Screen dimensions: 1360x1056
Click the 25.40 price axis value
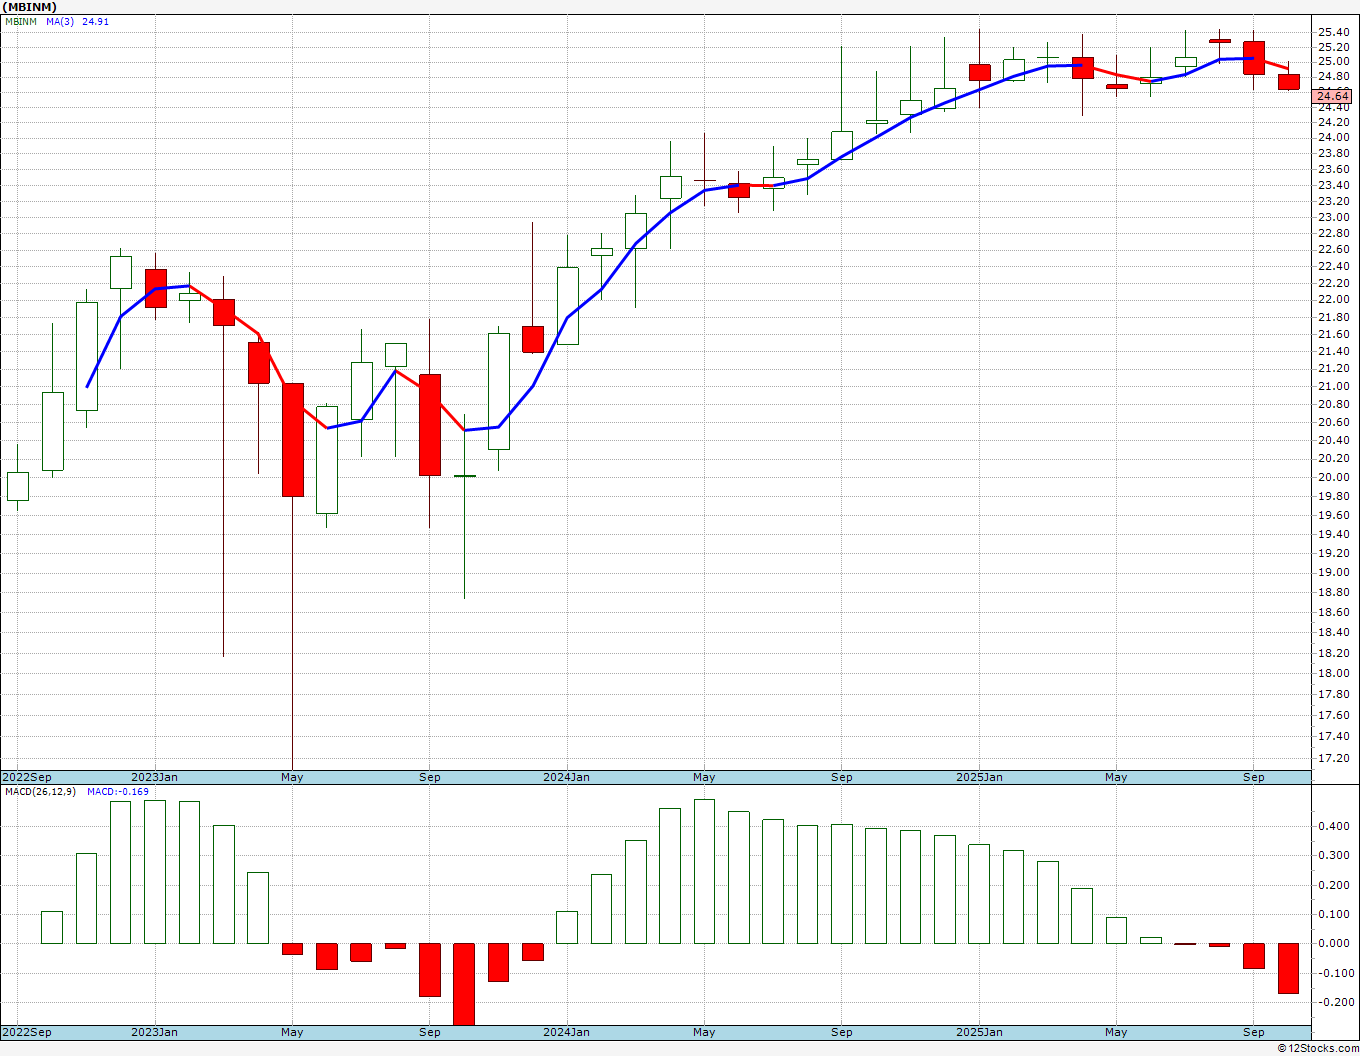click(1333, 32)
